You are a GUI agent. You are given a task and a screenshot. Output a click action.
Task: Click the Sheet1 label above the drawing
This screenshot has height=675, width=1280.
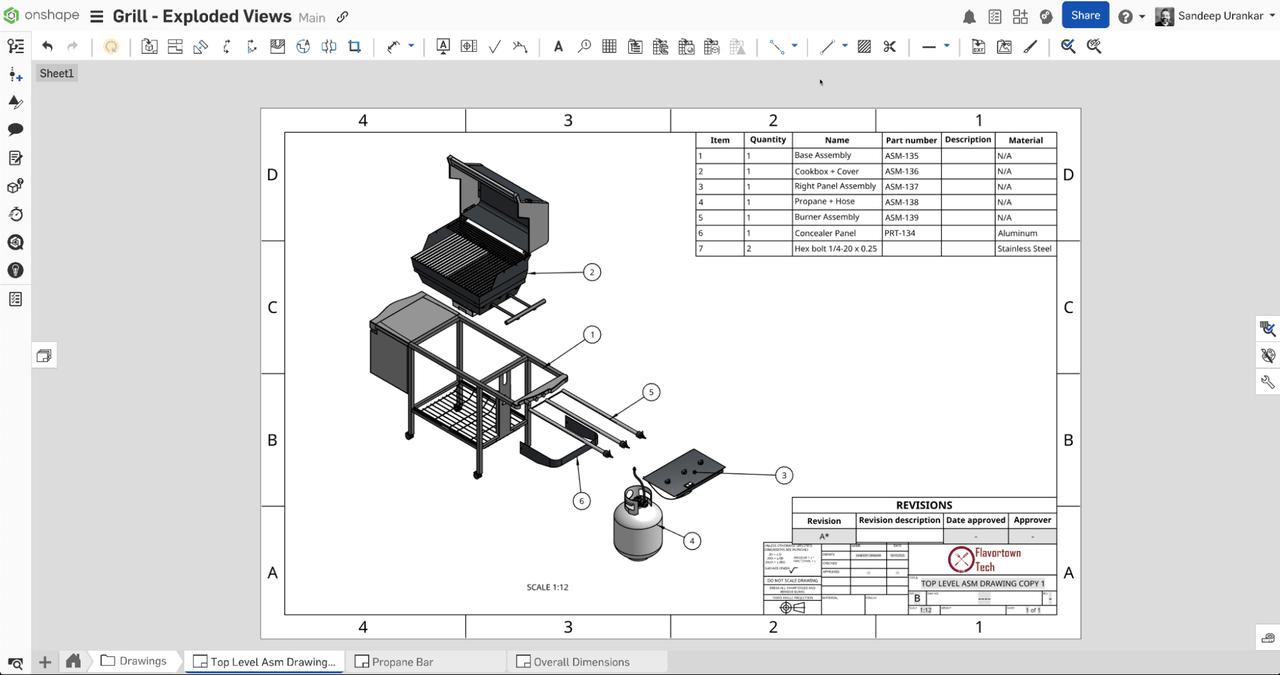click(x=56, y=72)
